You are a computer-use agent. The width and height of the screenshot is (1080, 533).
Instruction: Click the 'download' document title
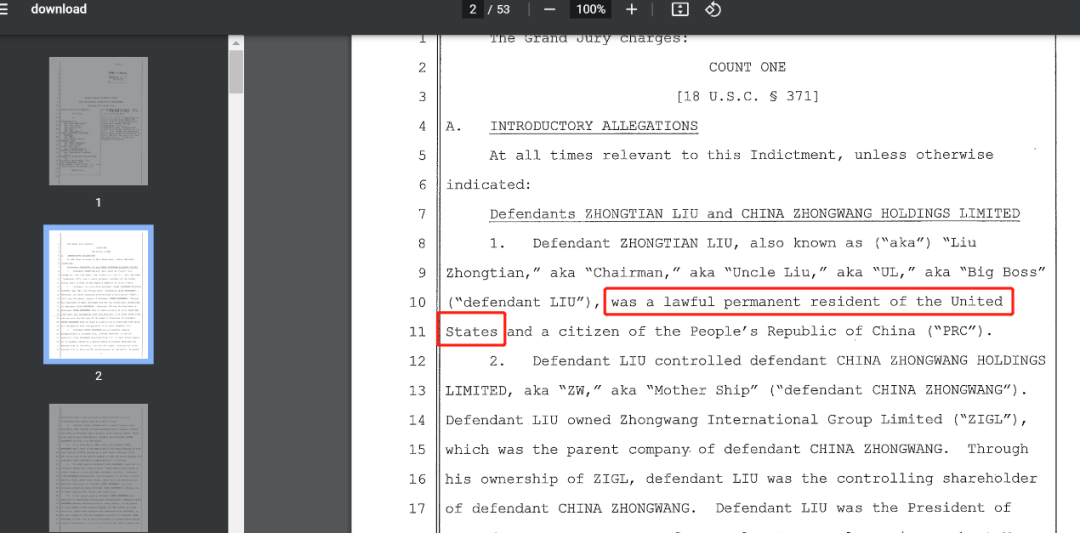59,10
